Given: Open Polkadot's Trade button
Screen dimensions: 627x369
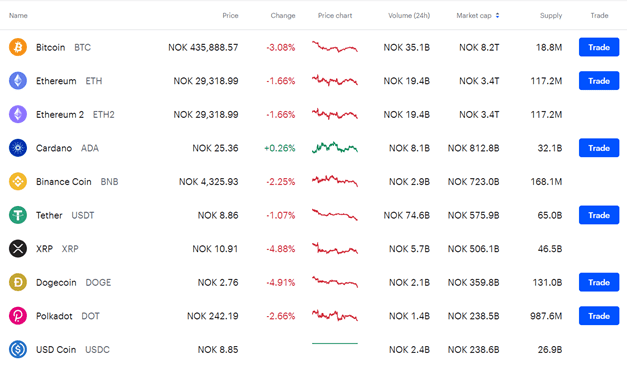Looking at the screenshot, I should tap(599, 316).
